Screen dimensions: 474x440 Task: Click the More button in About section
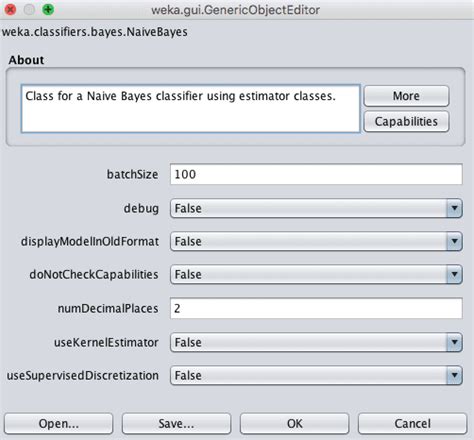coord(406,96)
